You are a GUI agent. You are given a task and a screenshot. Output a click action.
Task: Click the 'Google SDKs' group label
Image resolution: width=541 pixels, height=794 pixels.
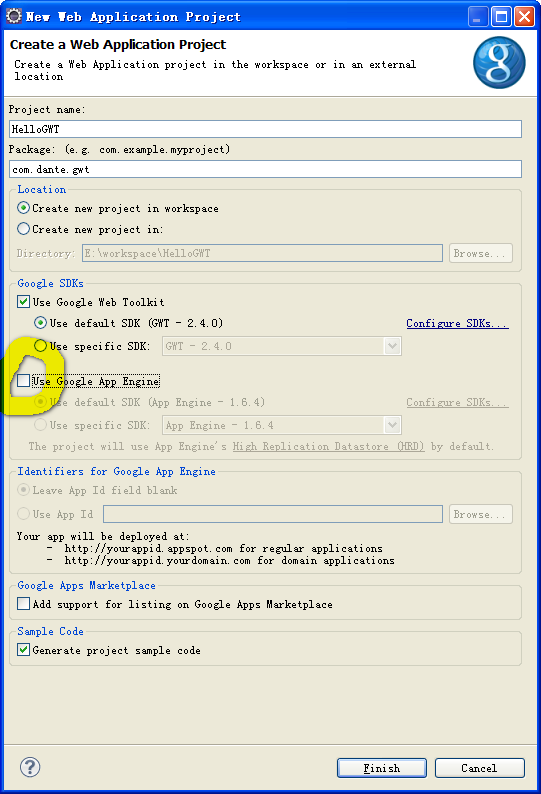point(50,283)
